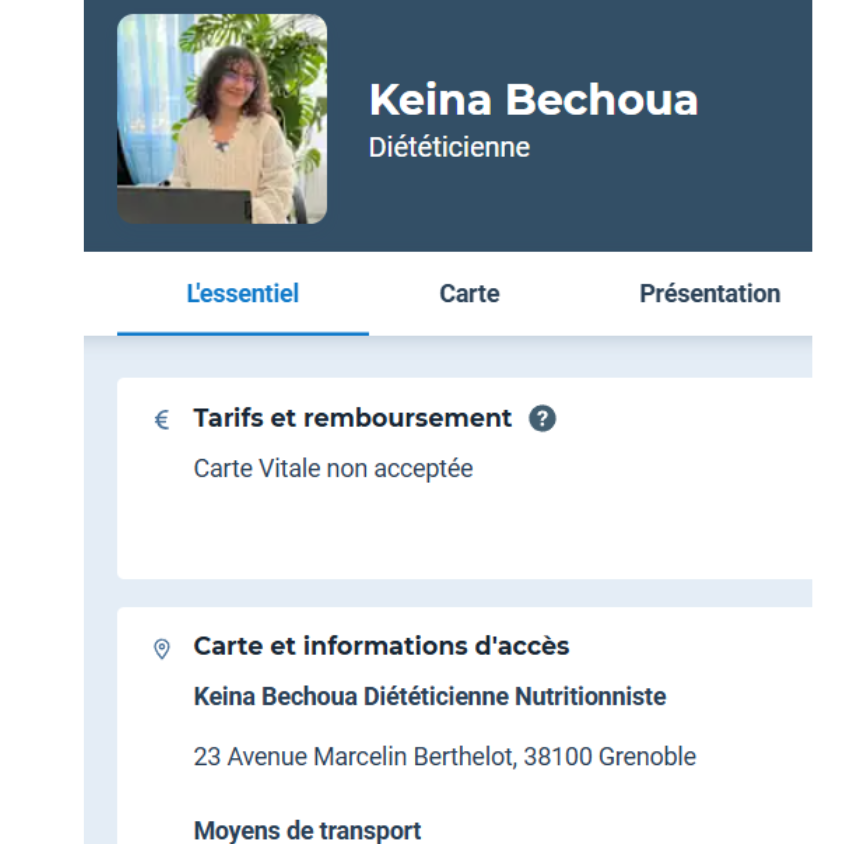This screenshot has height=844, width=866.
Task: Open the Carte tab
Action: (x=469, y=294)
